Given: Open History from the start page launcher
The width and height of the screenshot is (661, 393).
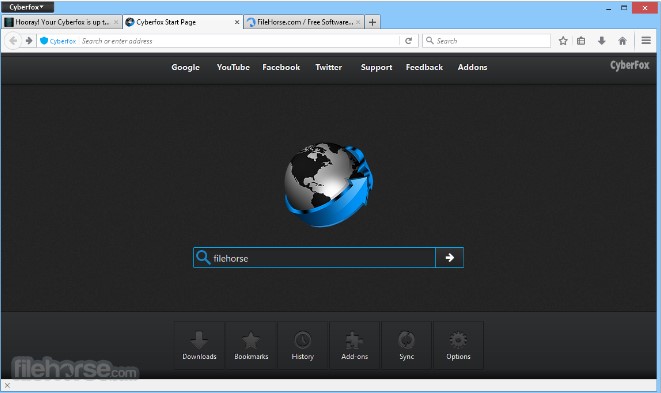Looking at the screenshot, I should [x=303, y=345].
